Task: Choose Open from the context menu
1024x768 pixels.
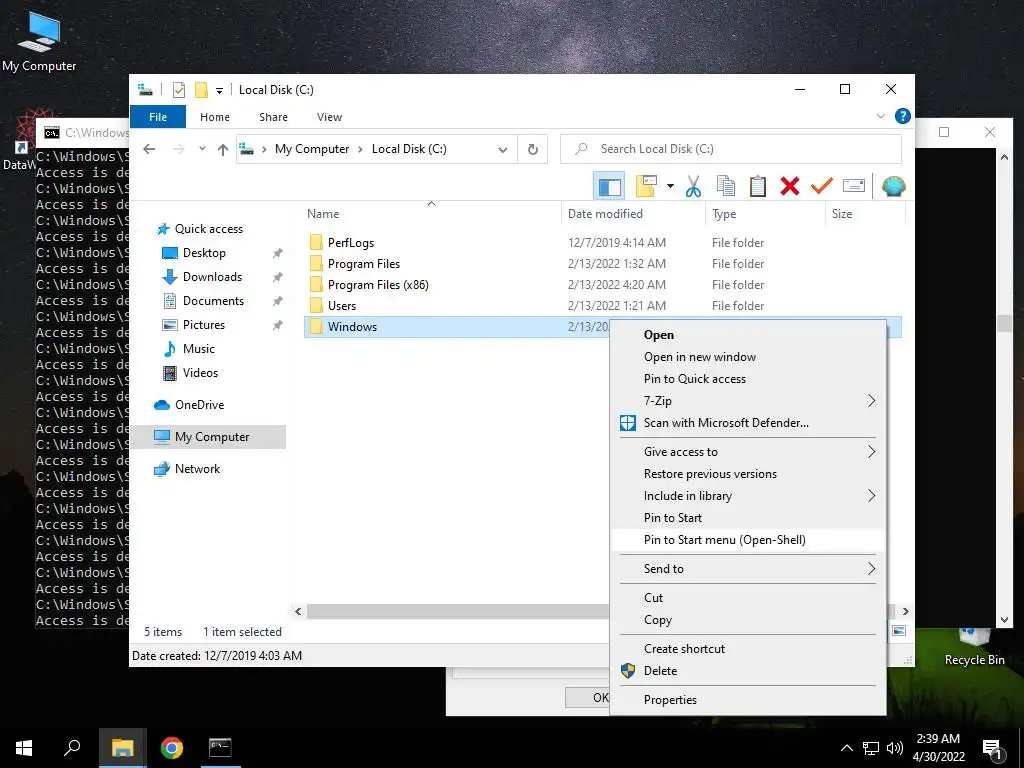Action: pos(748,335)
